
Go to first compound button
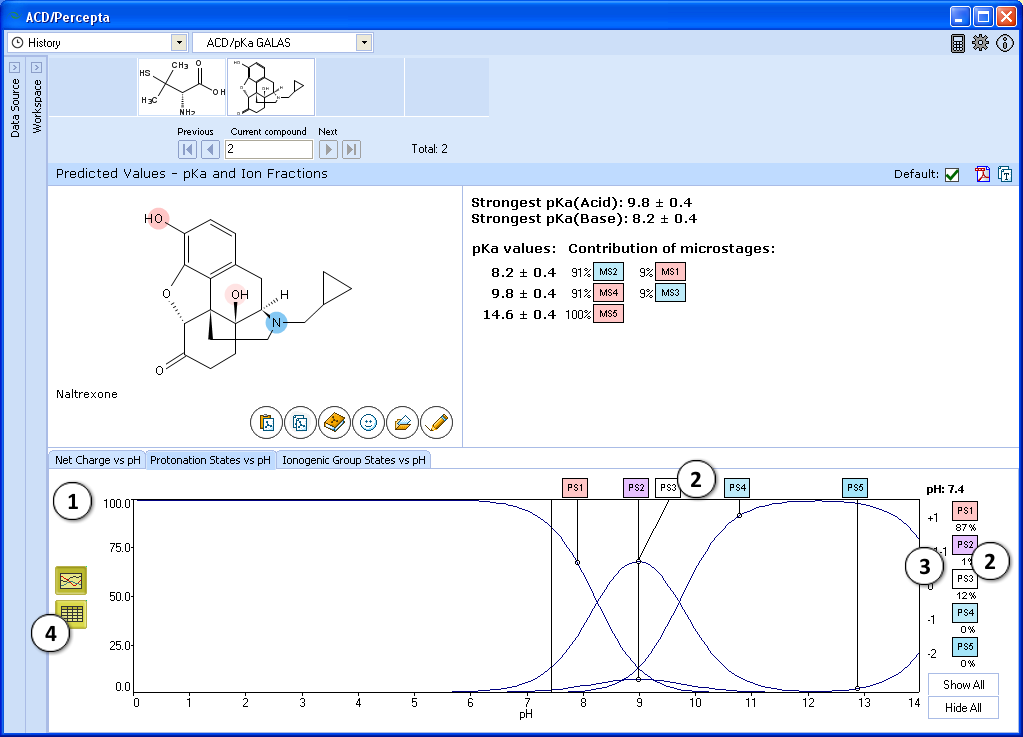pos(187,149)
